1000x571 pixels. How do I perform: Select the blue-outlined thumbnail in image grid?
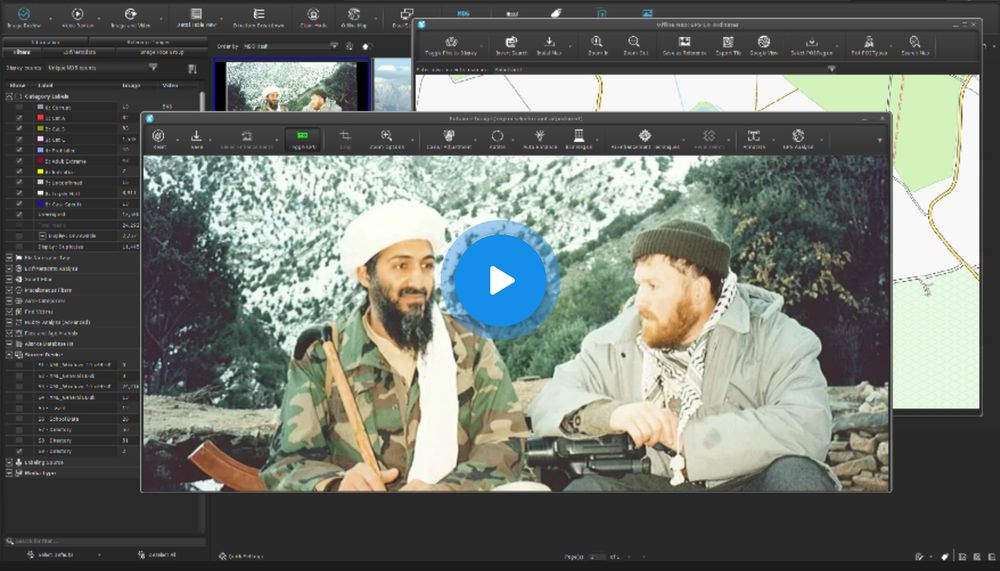[292, 85]
